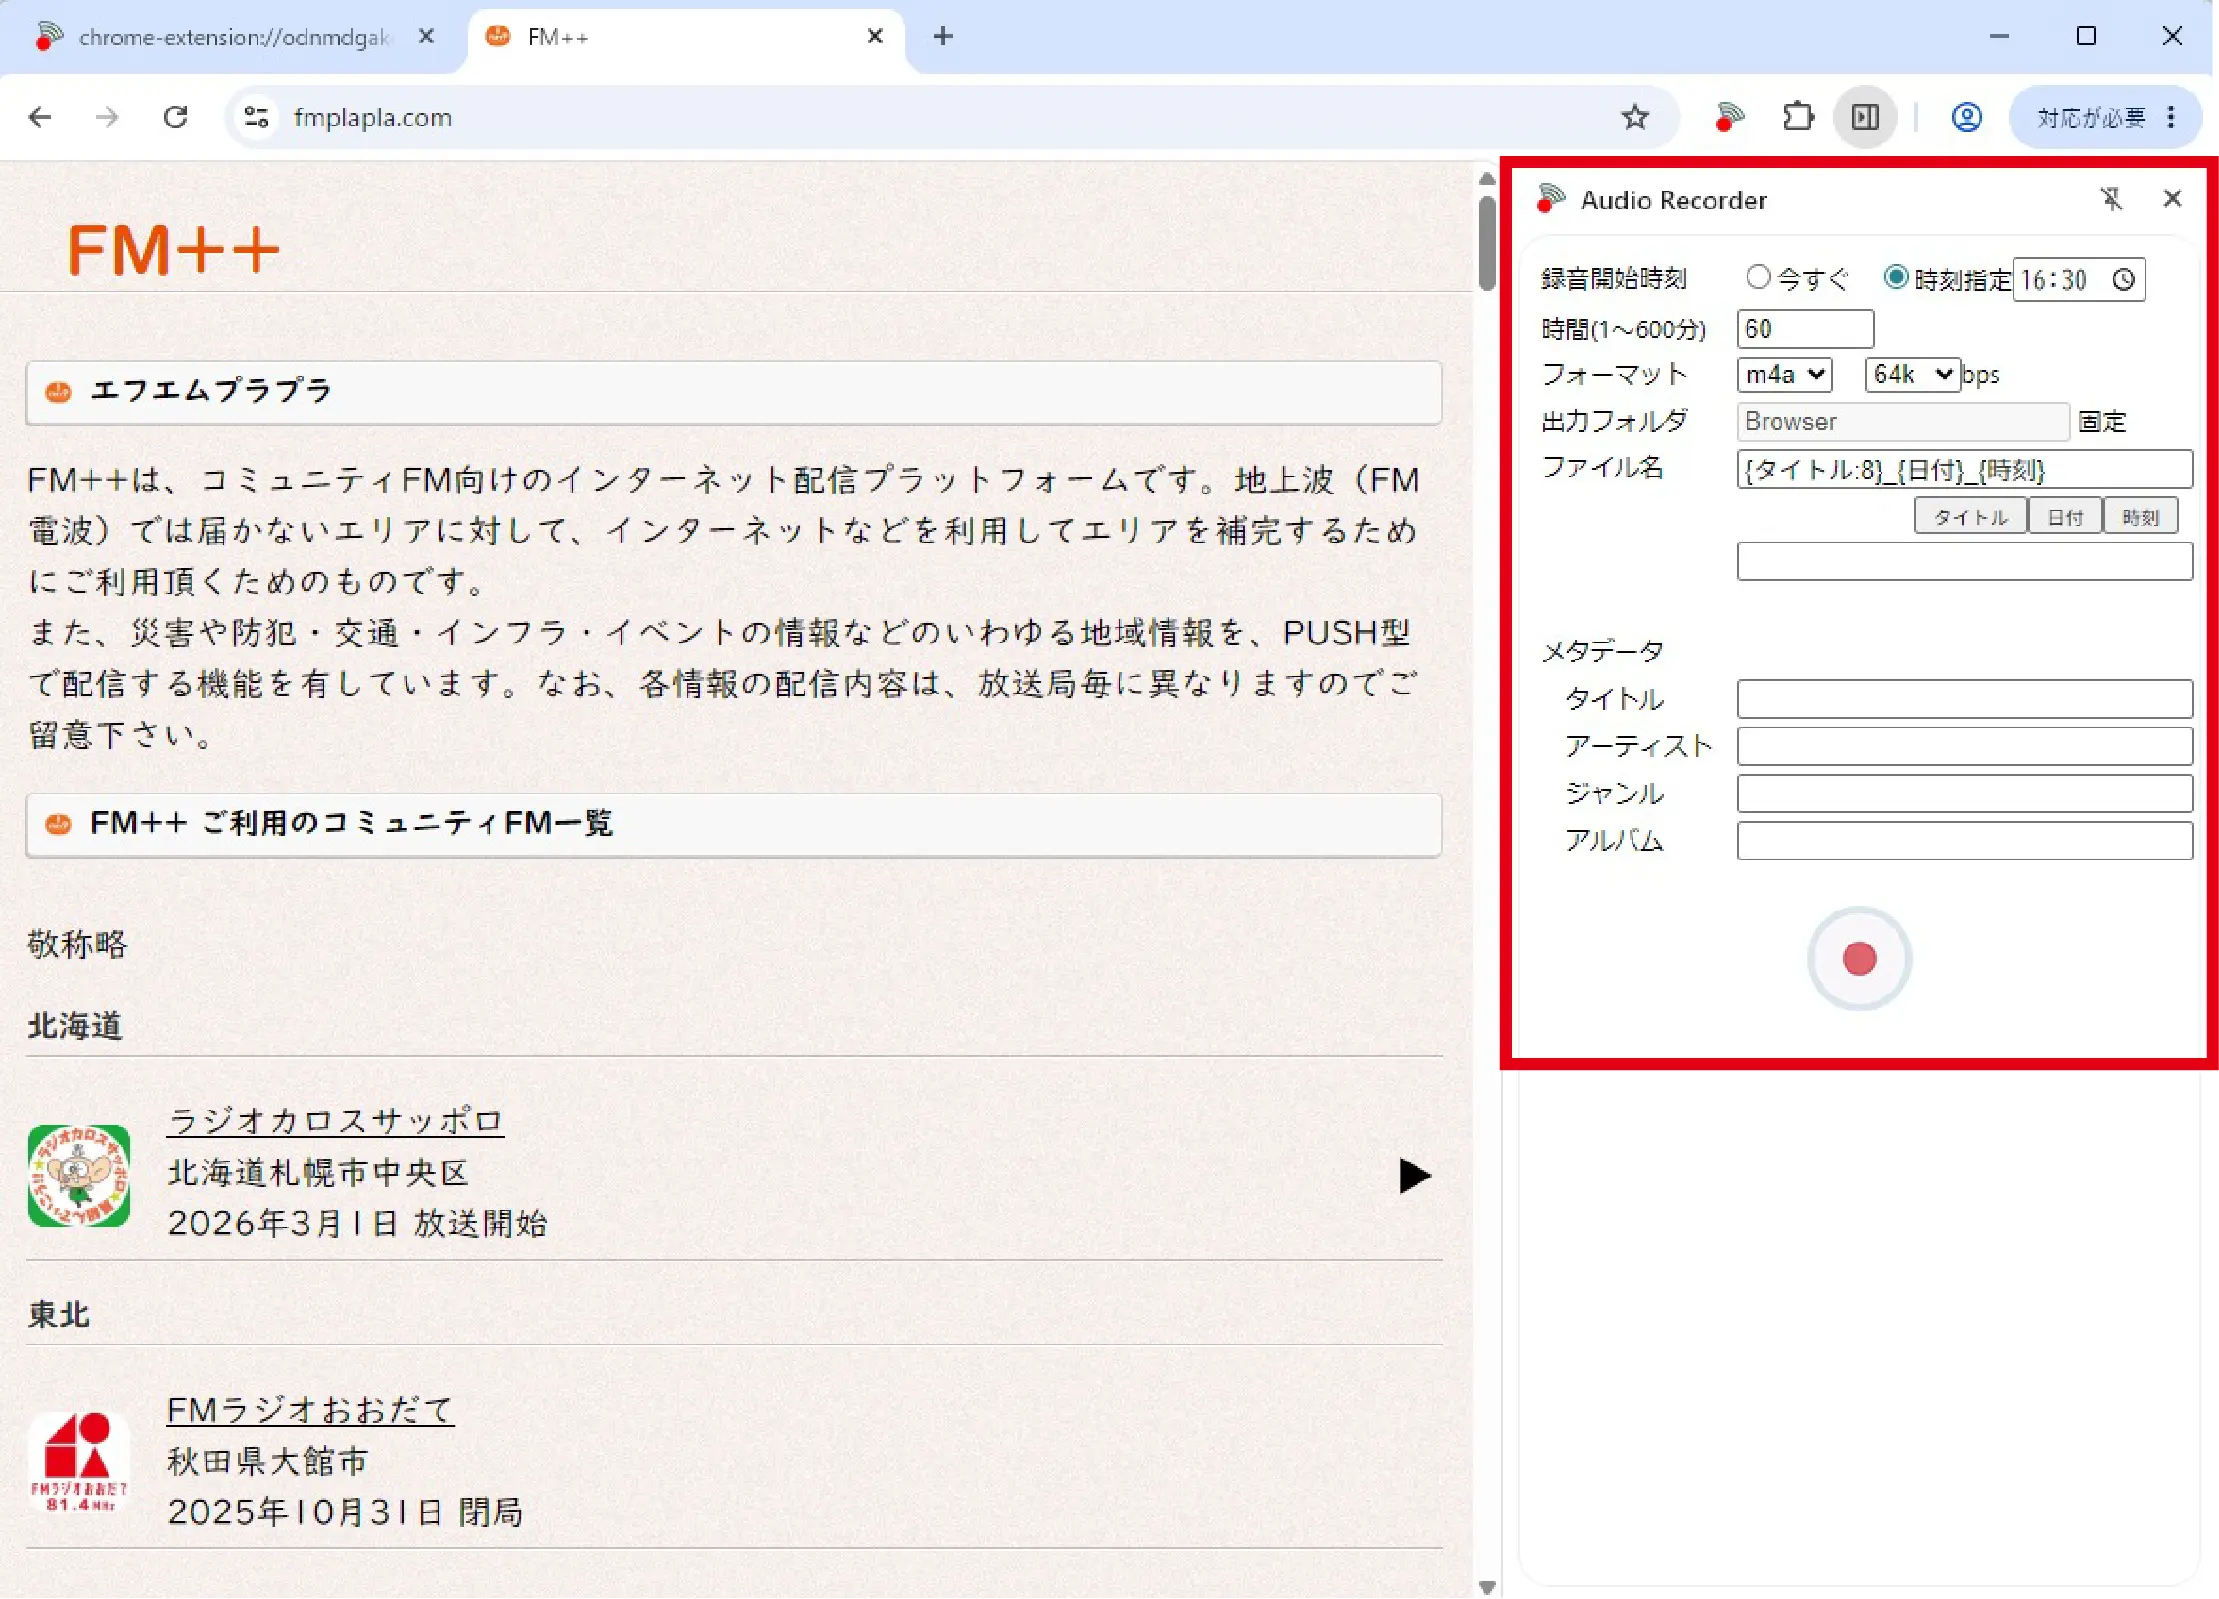Insert the 時刻 filename token

click(2140, 517)
